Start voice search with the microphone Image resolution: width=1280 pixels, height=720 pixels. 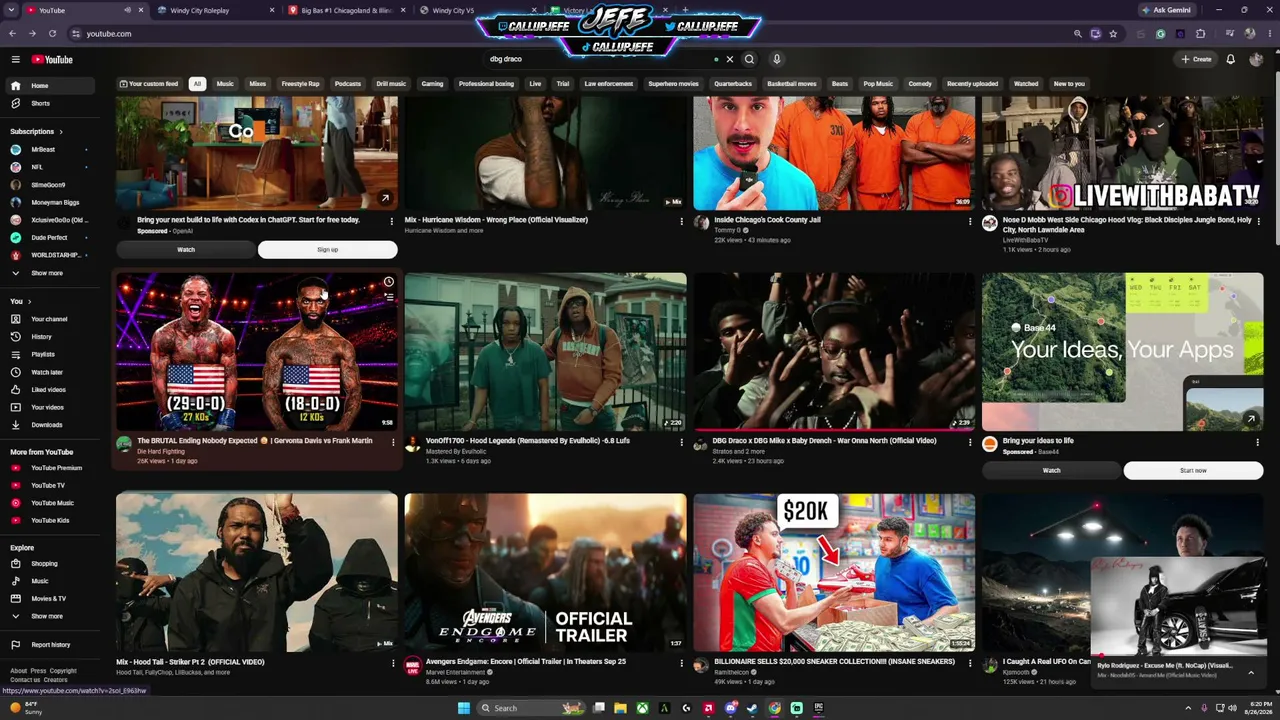(776, 59)
